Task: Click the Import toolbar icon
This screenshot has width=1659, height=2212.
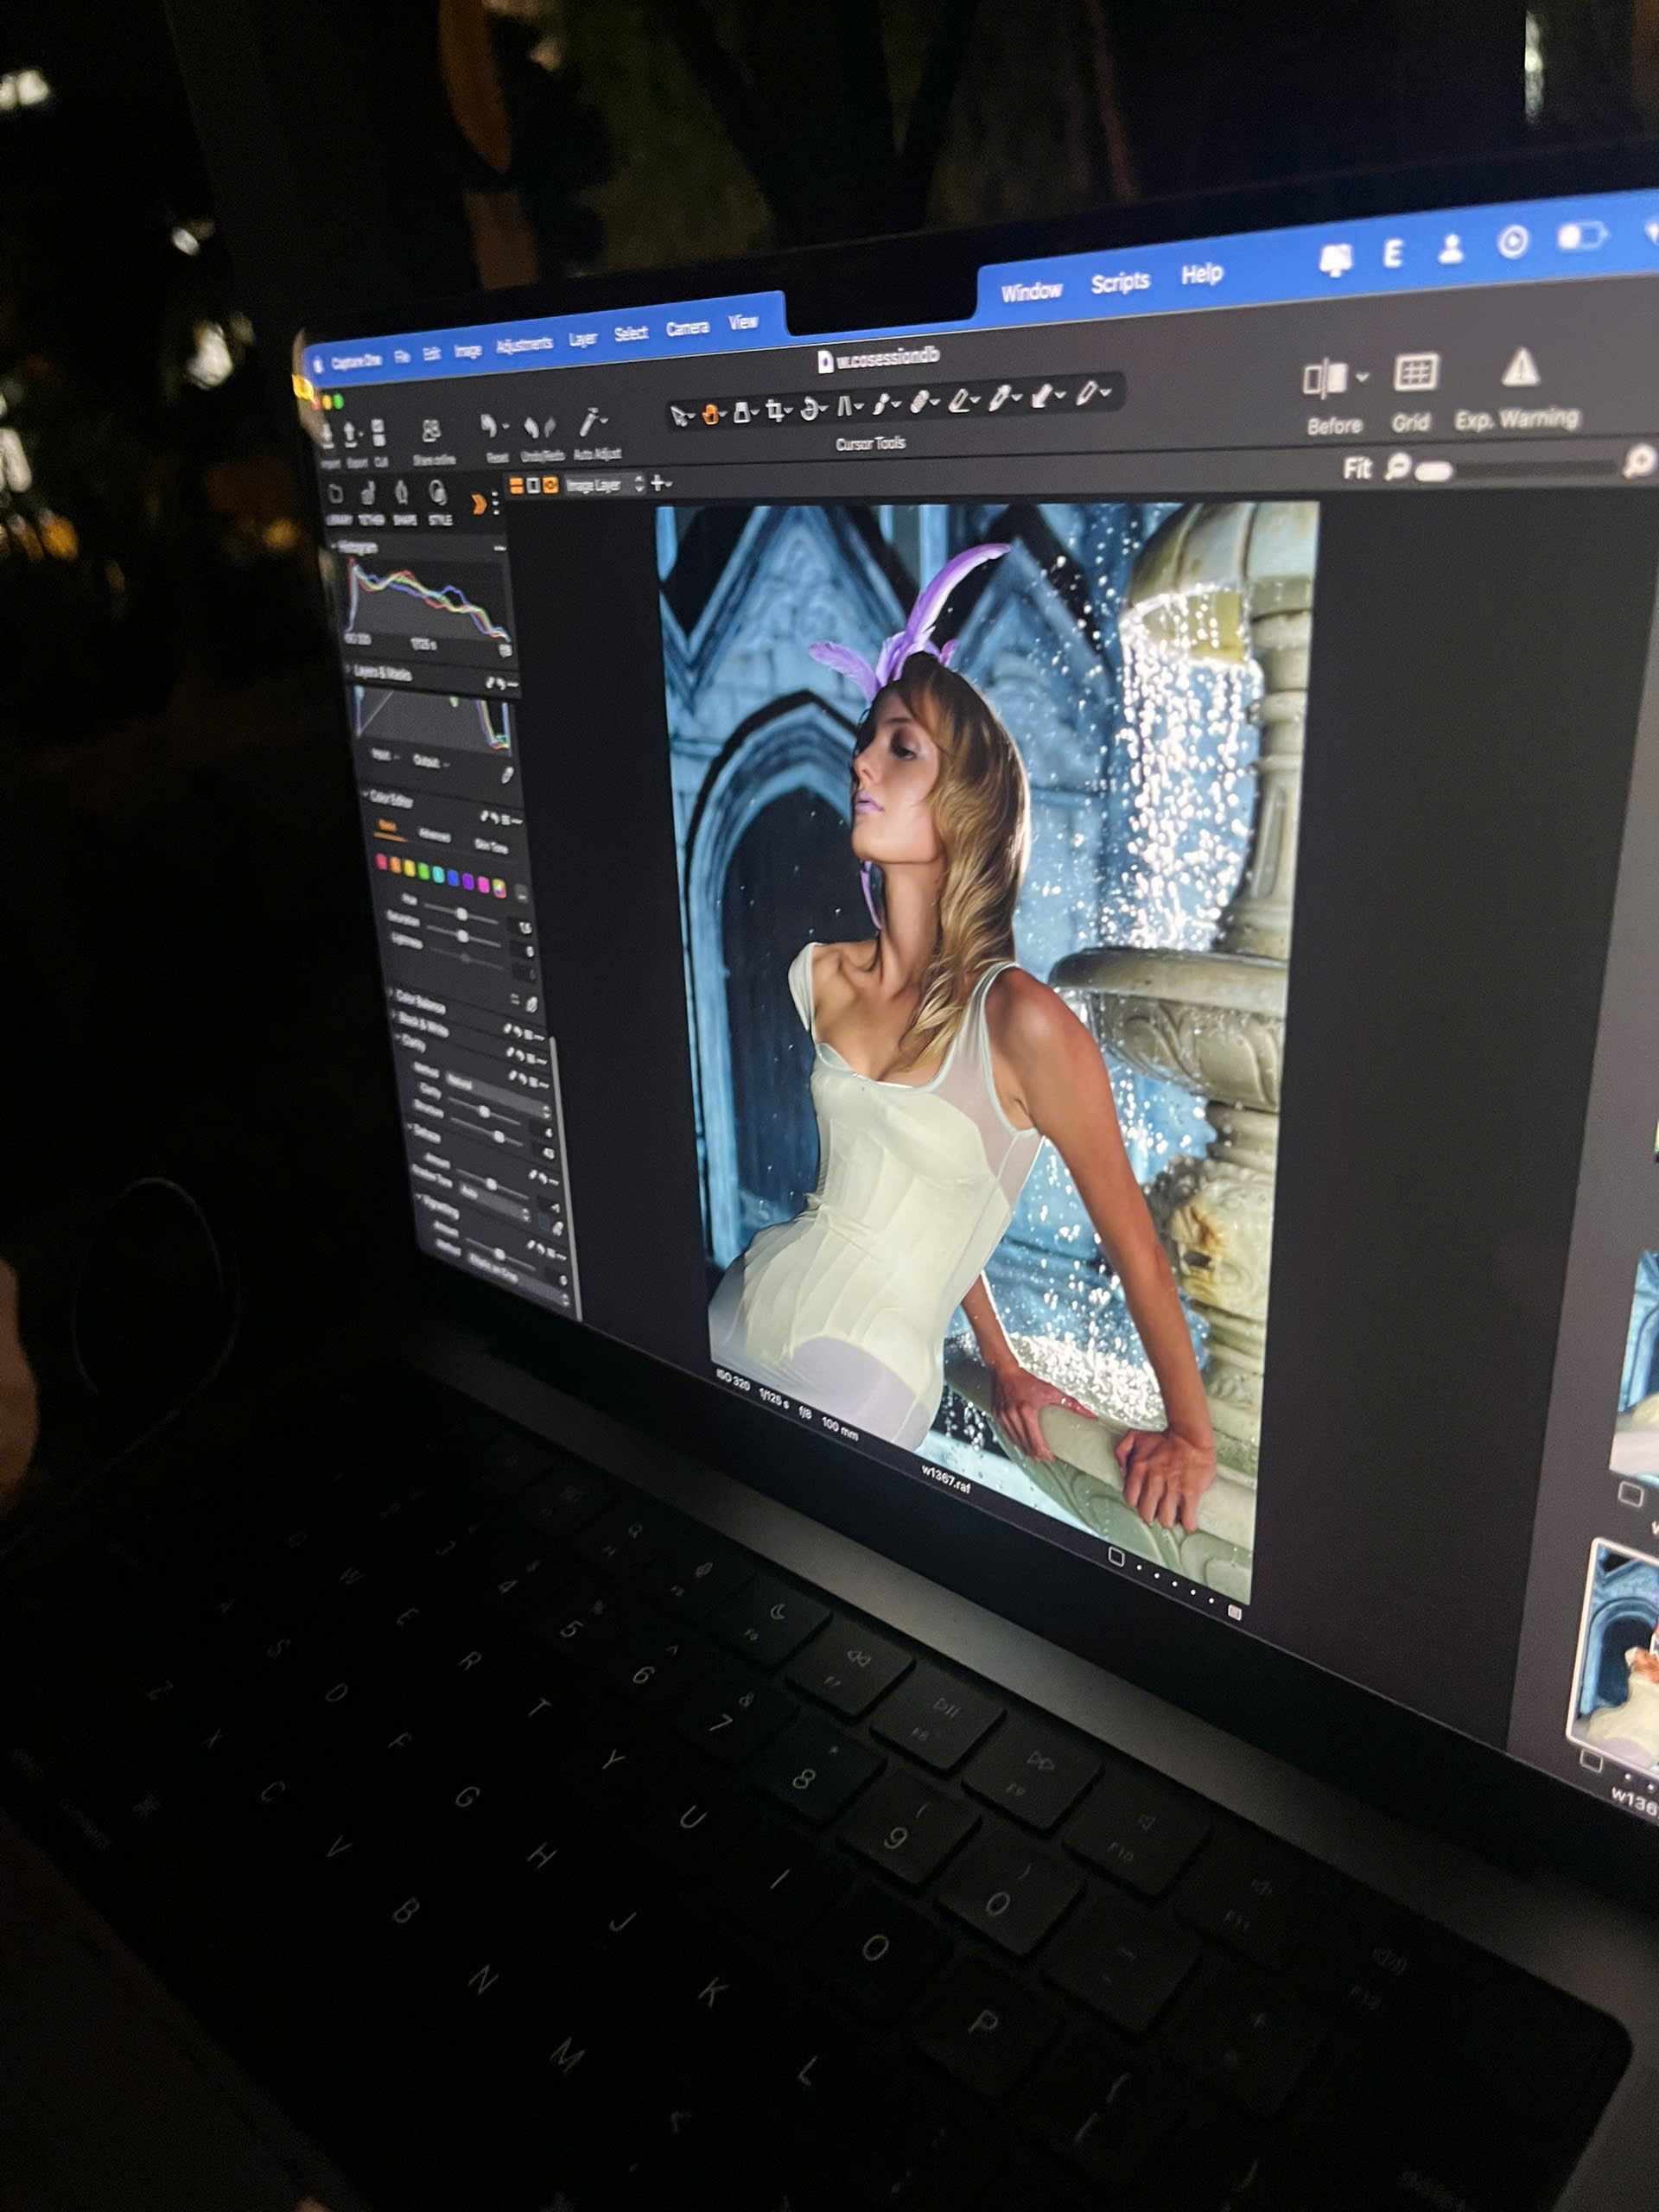Action: [x=329, y=435]
